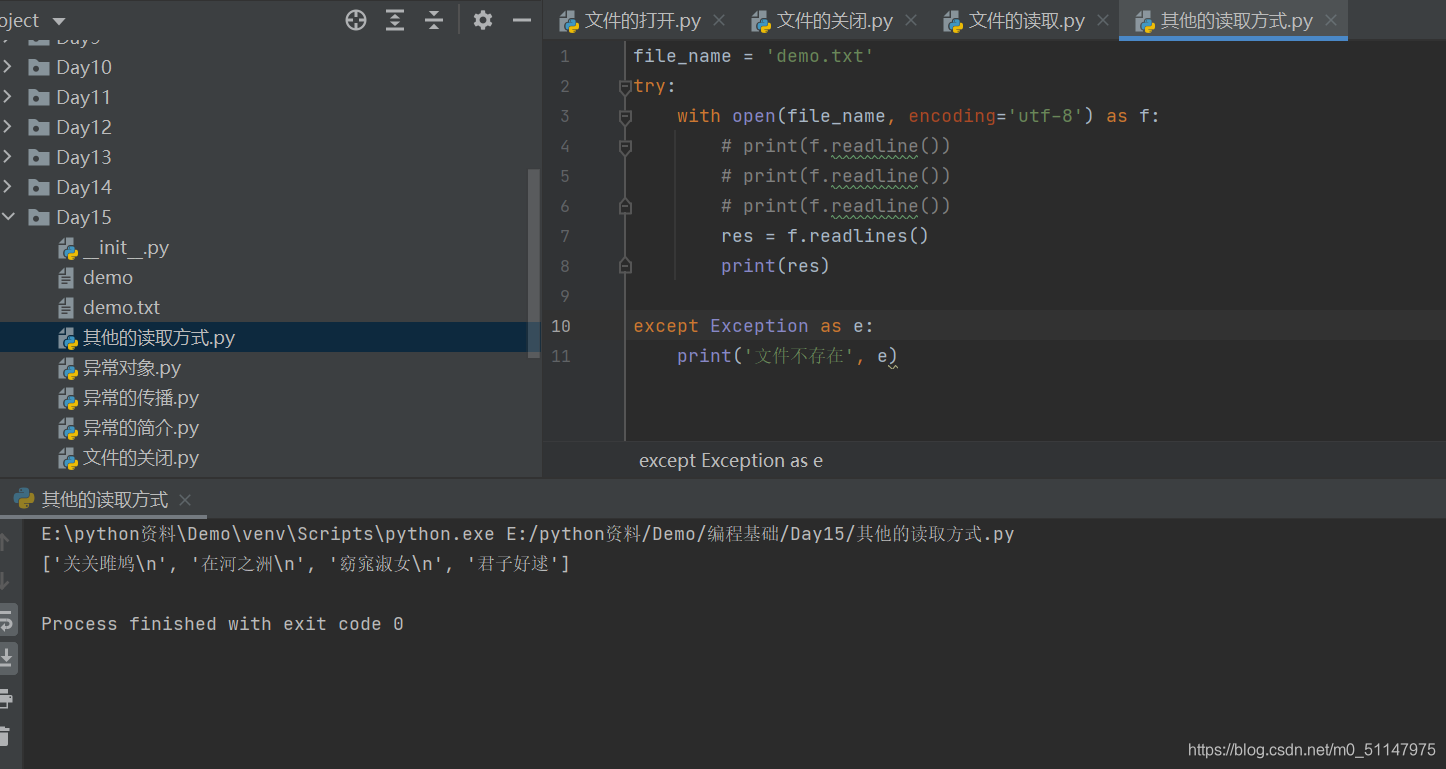
Task: Click 'except Exception as e' breadcrumb
Action: (731, 460)
